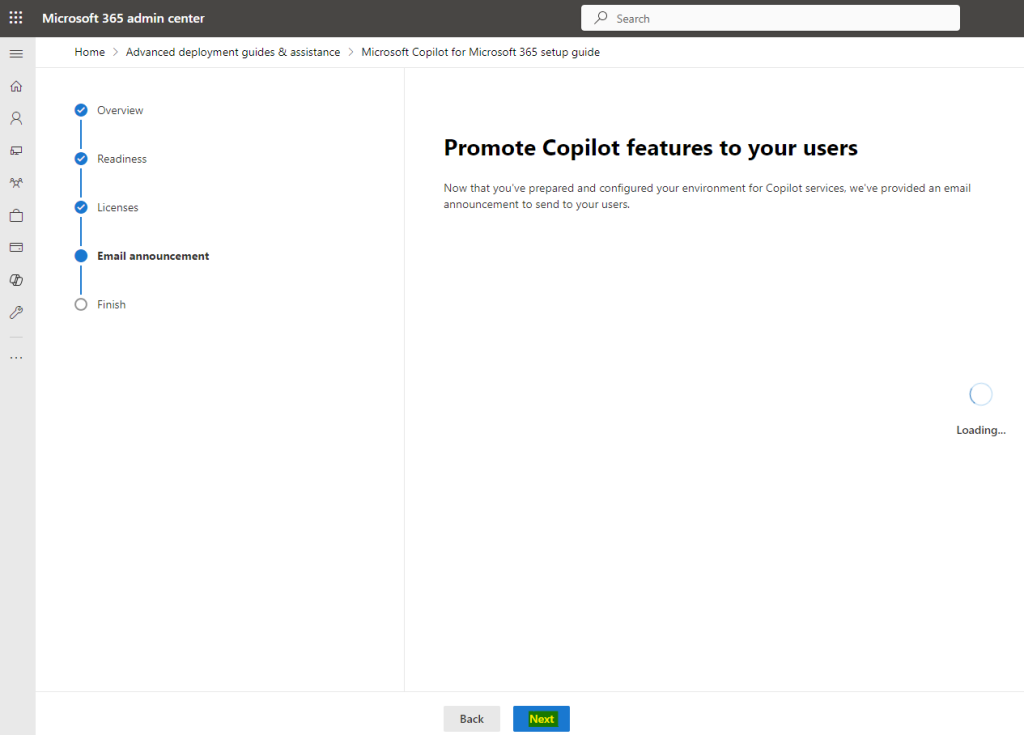Open the Setup wrench icon in the sidebar

16,312
